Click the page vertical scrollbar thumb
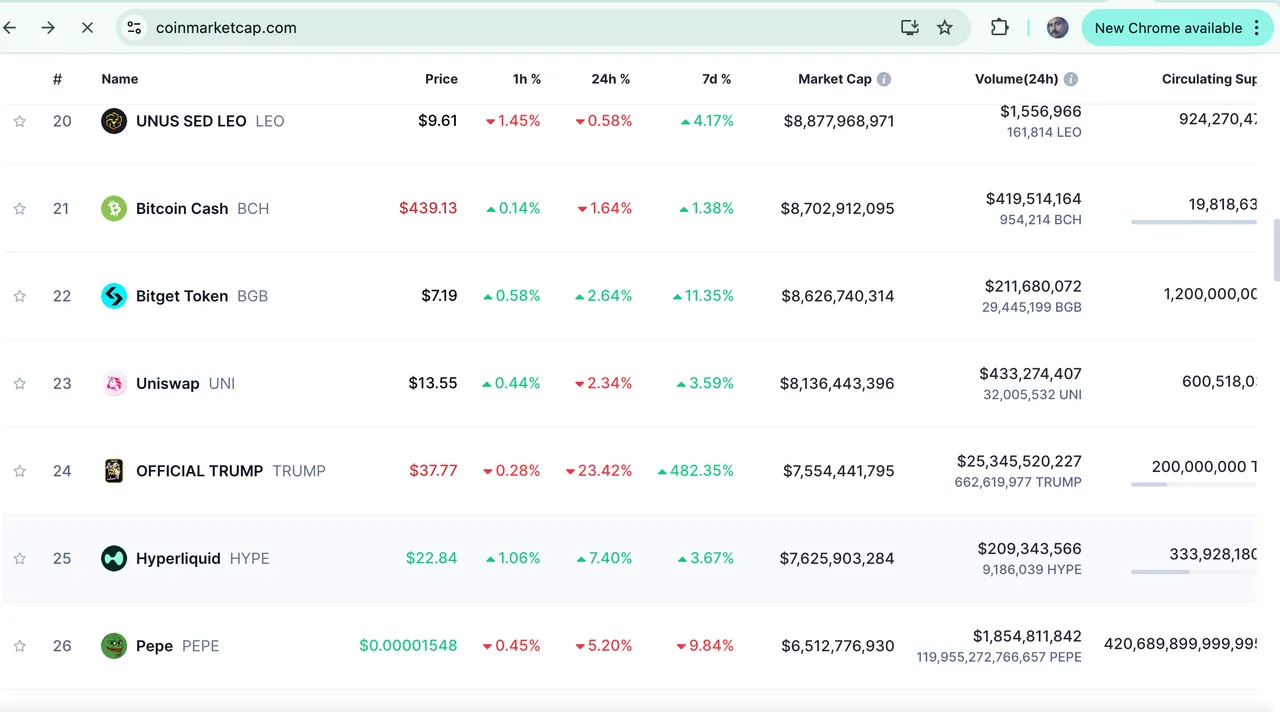 point(1276,250)
